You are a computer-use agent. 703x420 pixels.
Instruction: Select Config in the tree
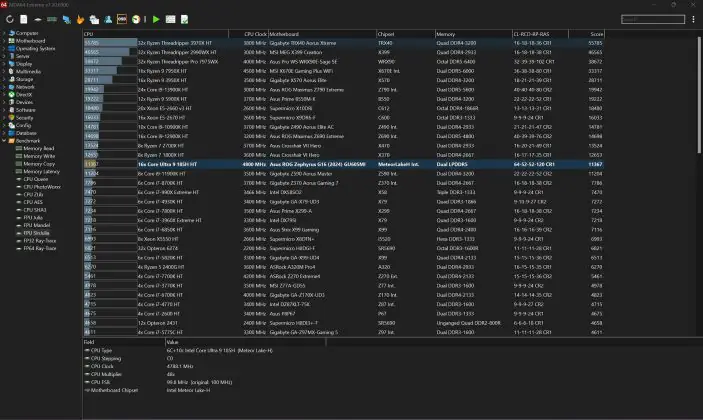click(23, 126)
